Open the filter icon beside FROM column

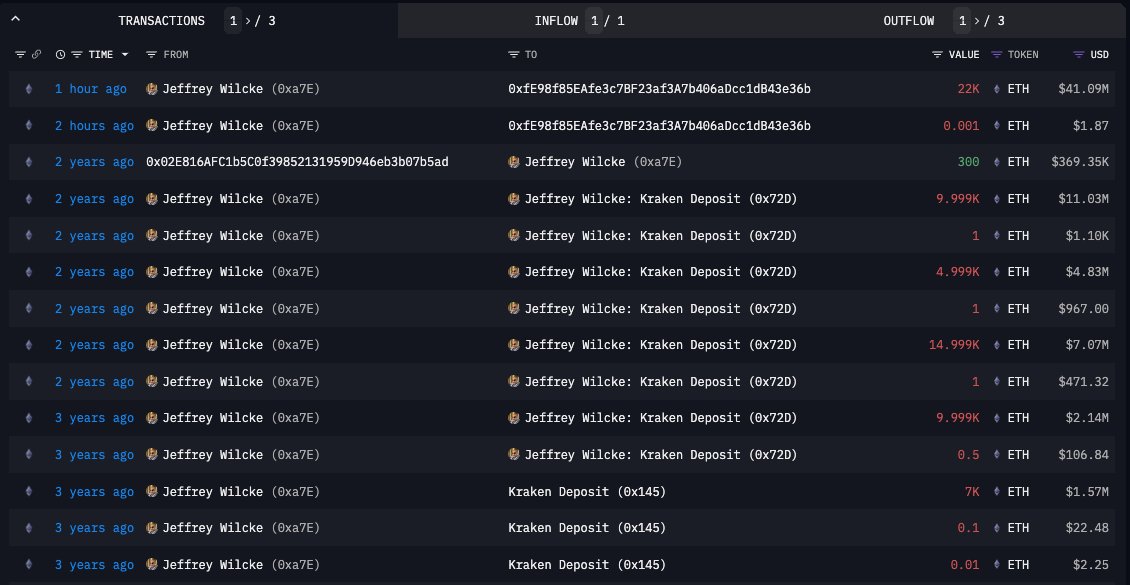click(150, 55)
